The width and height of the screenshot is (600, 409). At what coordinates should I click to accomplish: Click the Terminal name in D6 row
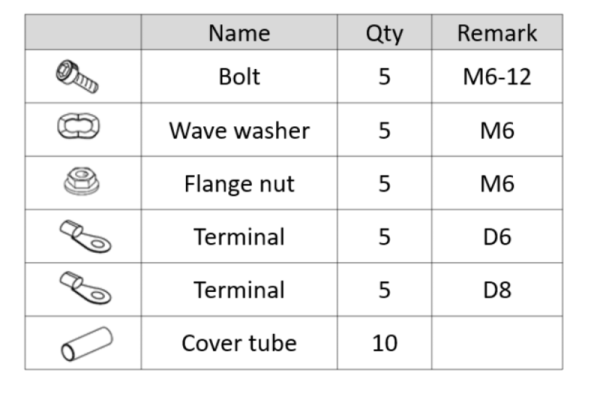[x=239, y=237]
